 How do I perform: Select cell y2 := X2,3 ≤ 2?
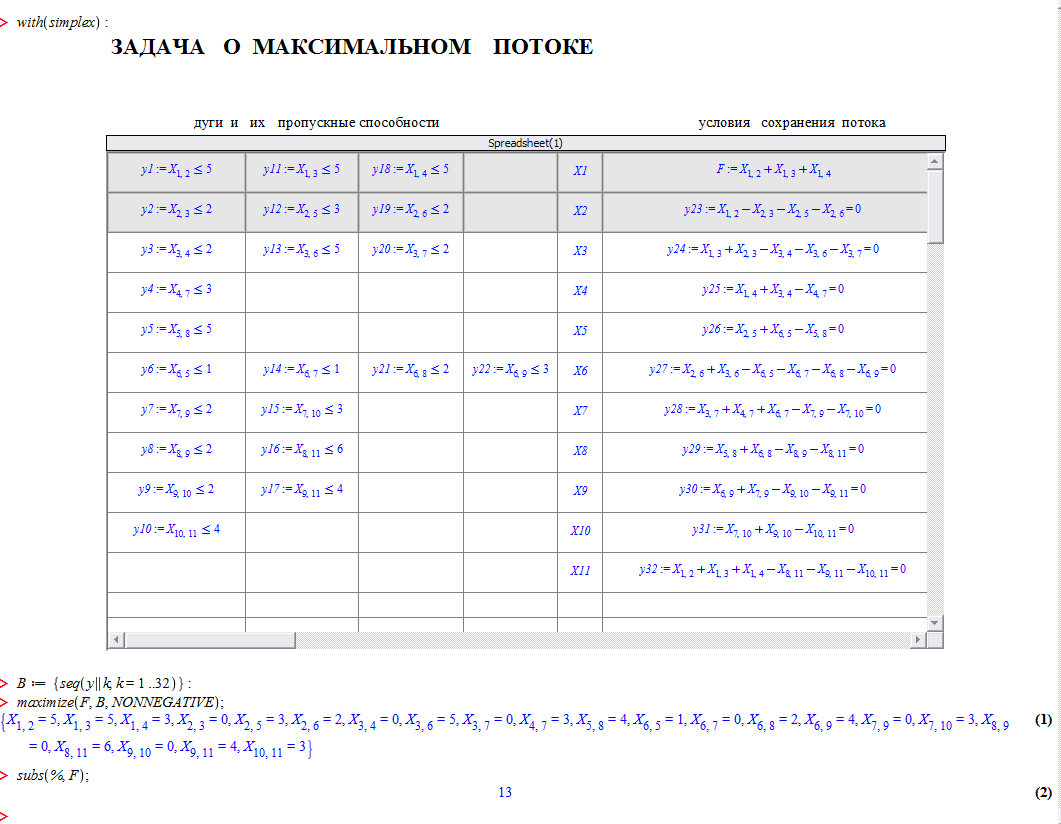coord(177,212)
